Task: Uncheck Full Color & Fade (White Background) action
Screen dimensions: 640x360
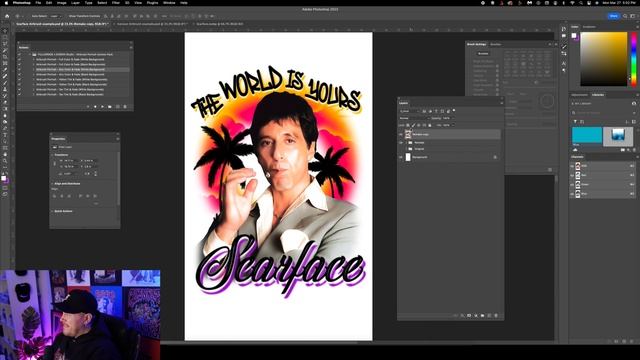Action: (x=19, y=59)
